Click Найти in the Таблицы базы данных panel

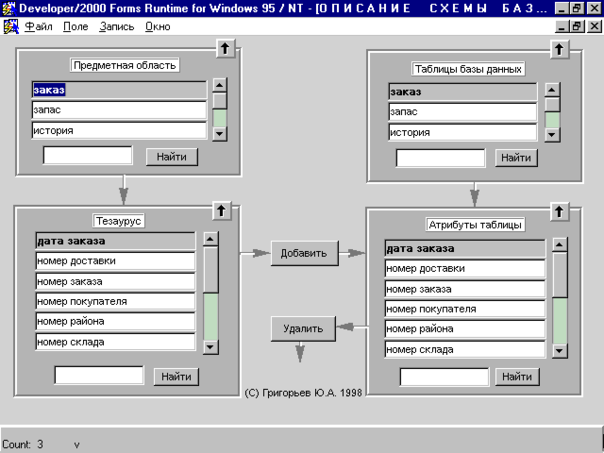[x=516, y=158]
